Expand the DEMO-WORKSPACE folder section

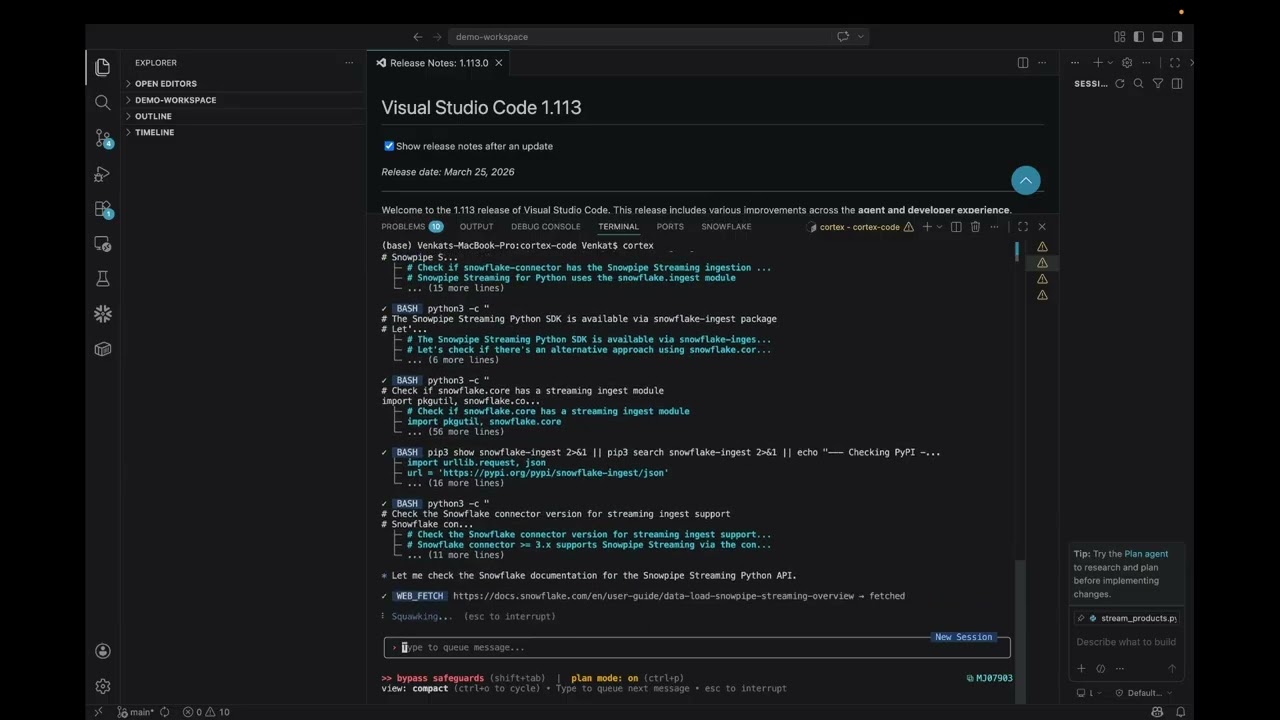tap(245, 100)
